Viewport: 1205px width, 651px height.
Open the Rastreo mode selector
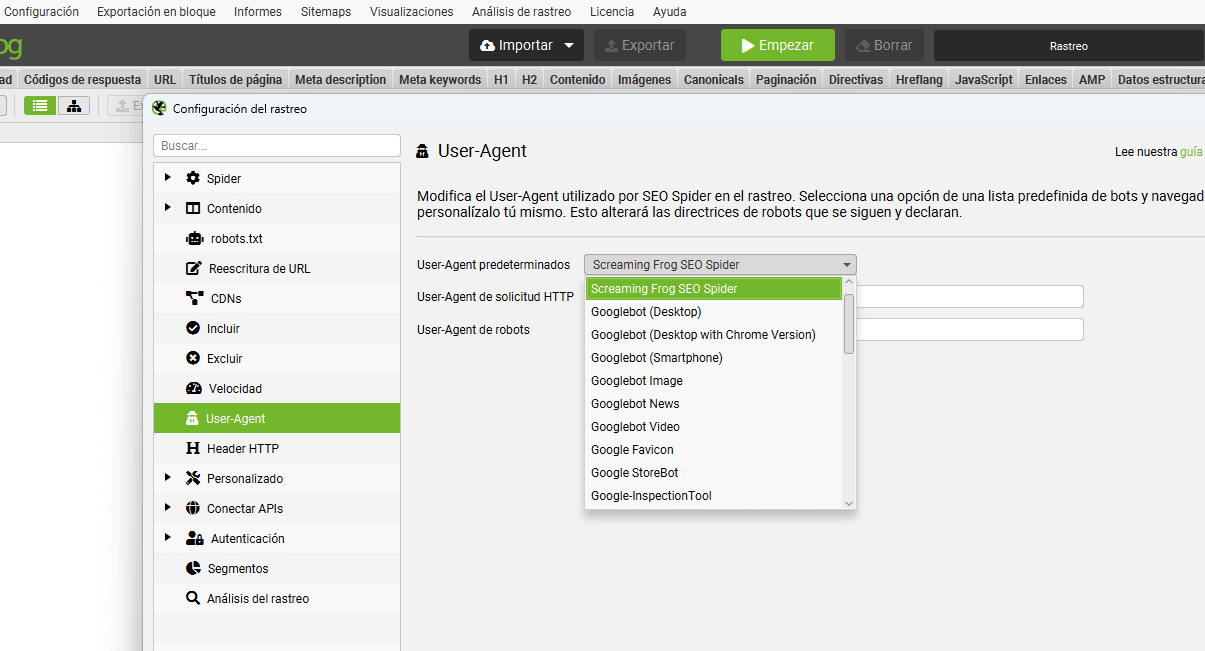pyautogui.click(x=1068, y=46)
